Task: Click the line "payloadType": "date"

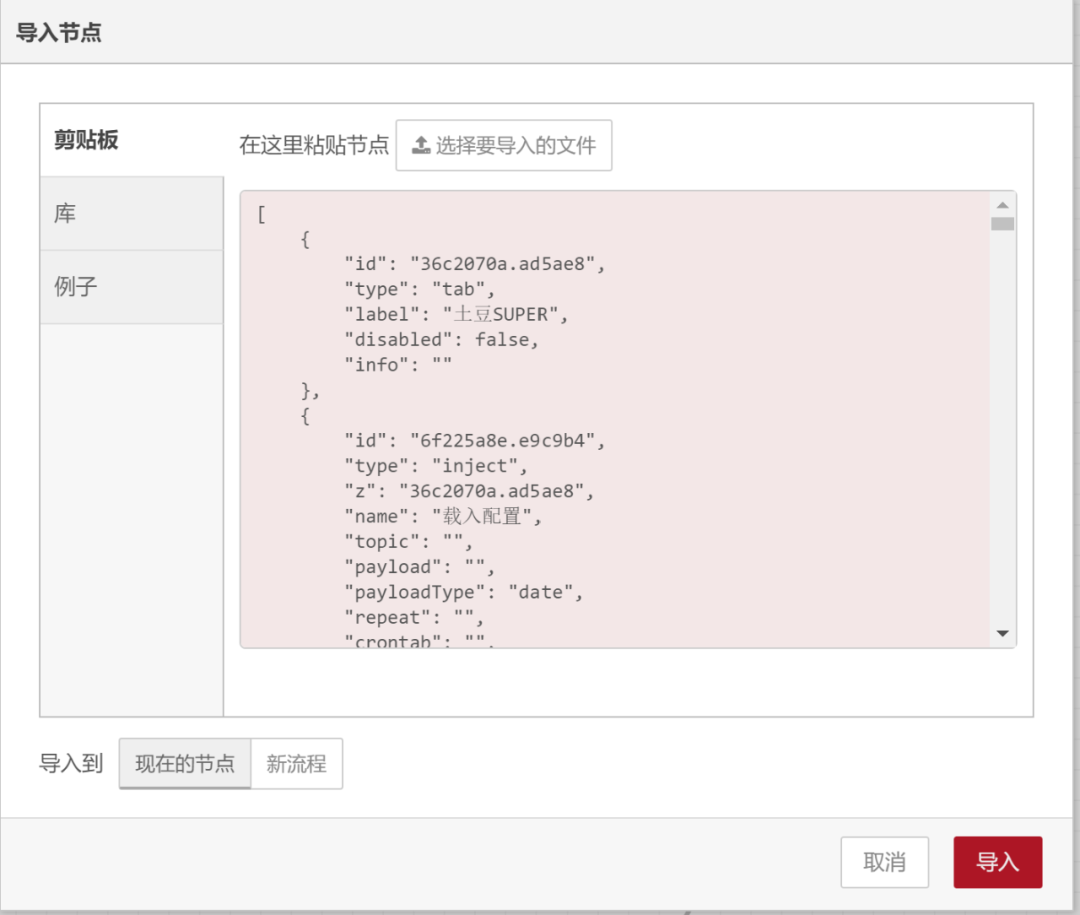Action: [464, 592]
